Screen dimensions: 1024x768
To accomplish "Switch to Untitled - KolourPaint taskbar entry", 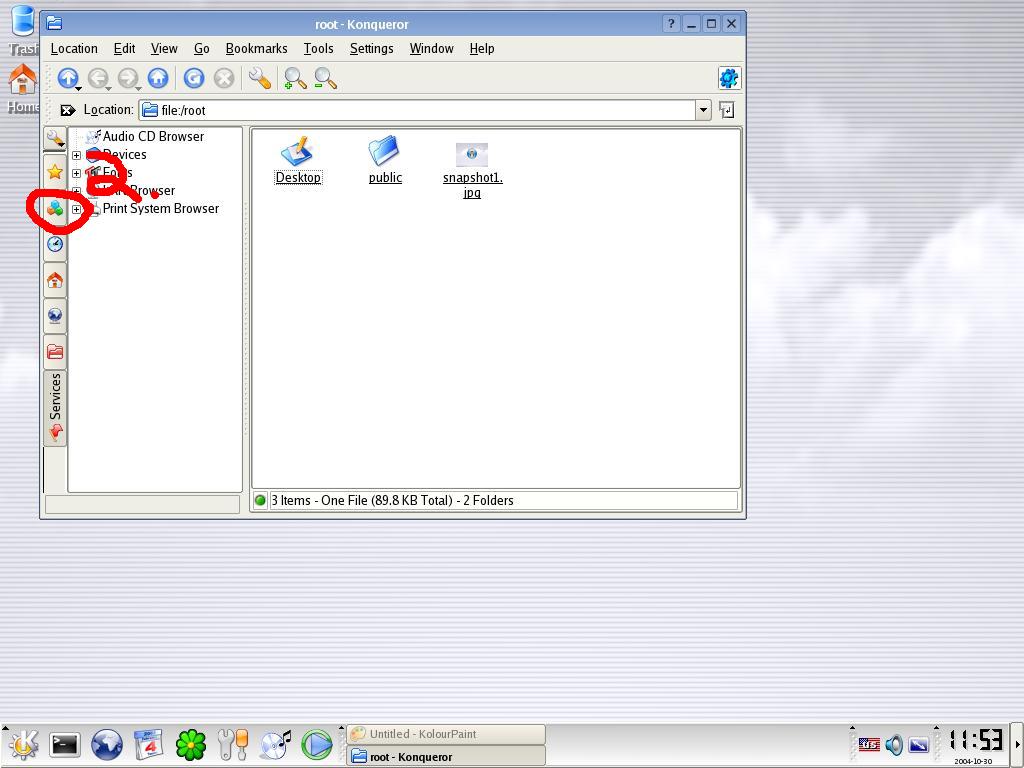I will [x=446, y=734].
